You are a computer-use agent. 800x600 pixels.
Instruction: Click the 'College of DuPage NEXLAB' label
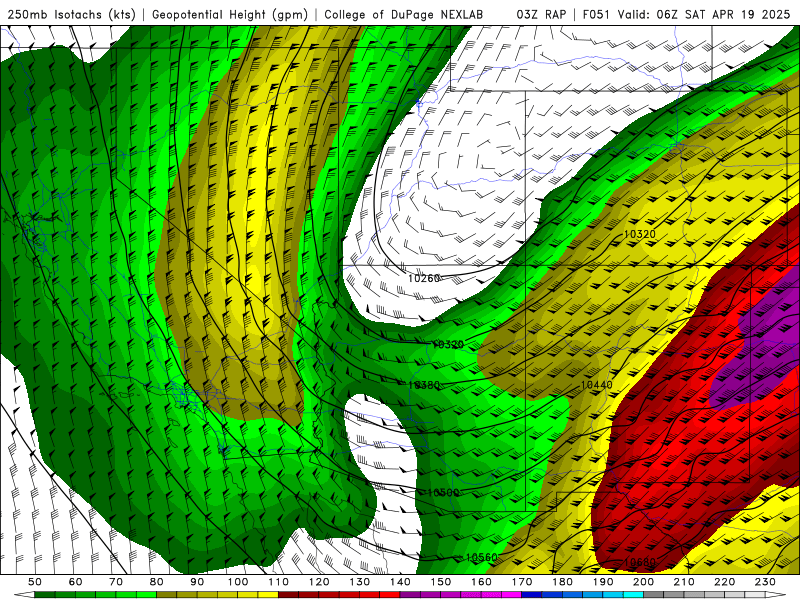click(x=404, y=14)
